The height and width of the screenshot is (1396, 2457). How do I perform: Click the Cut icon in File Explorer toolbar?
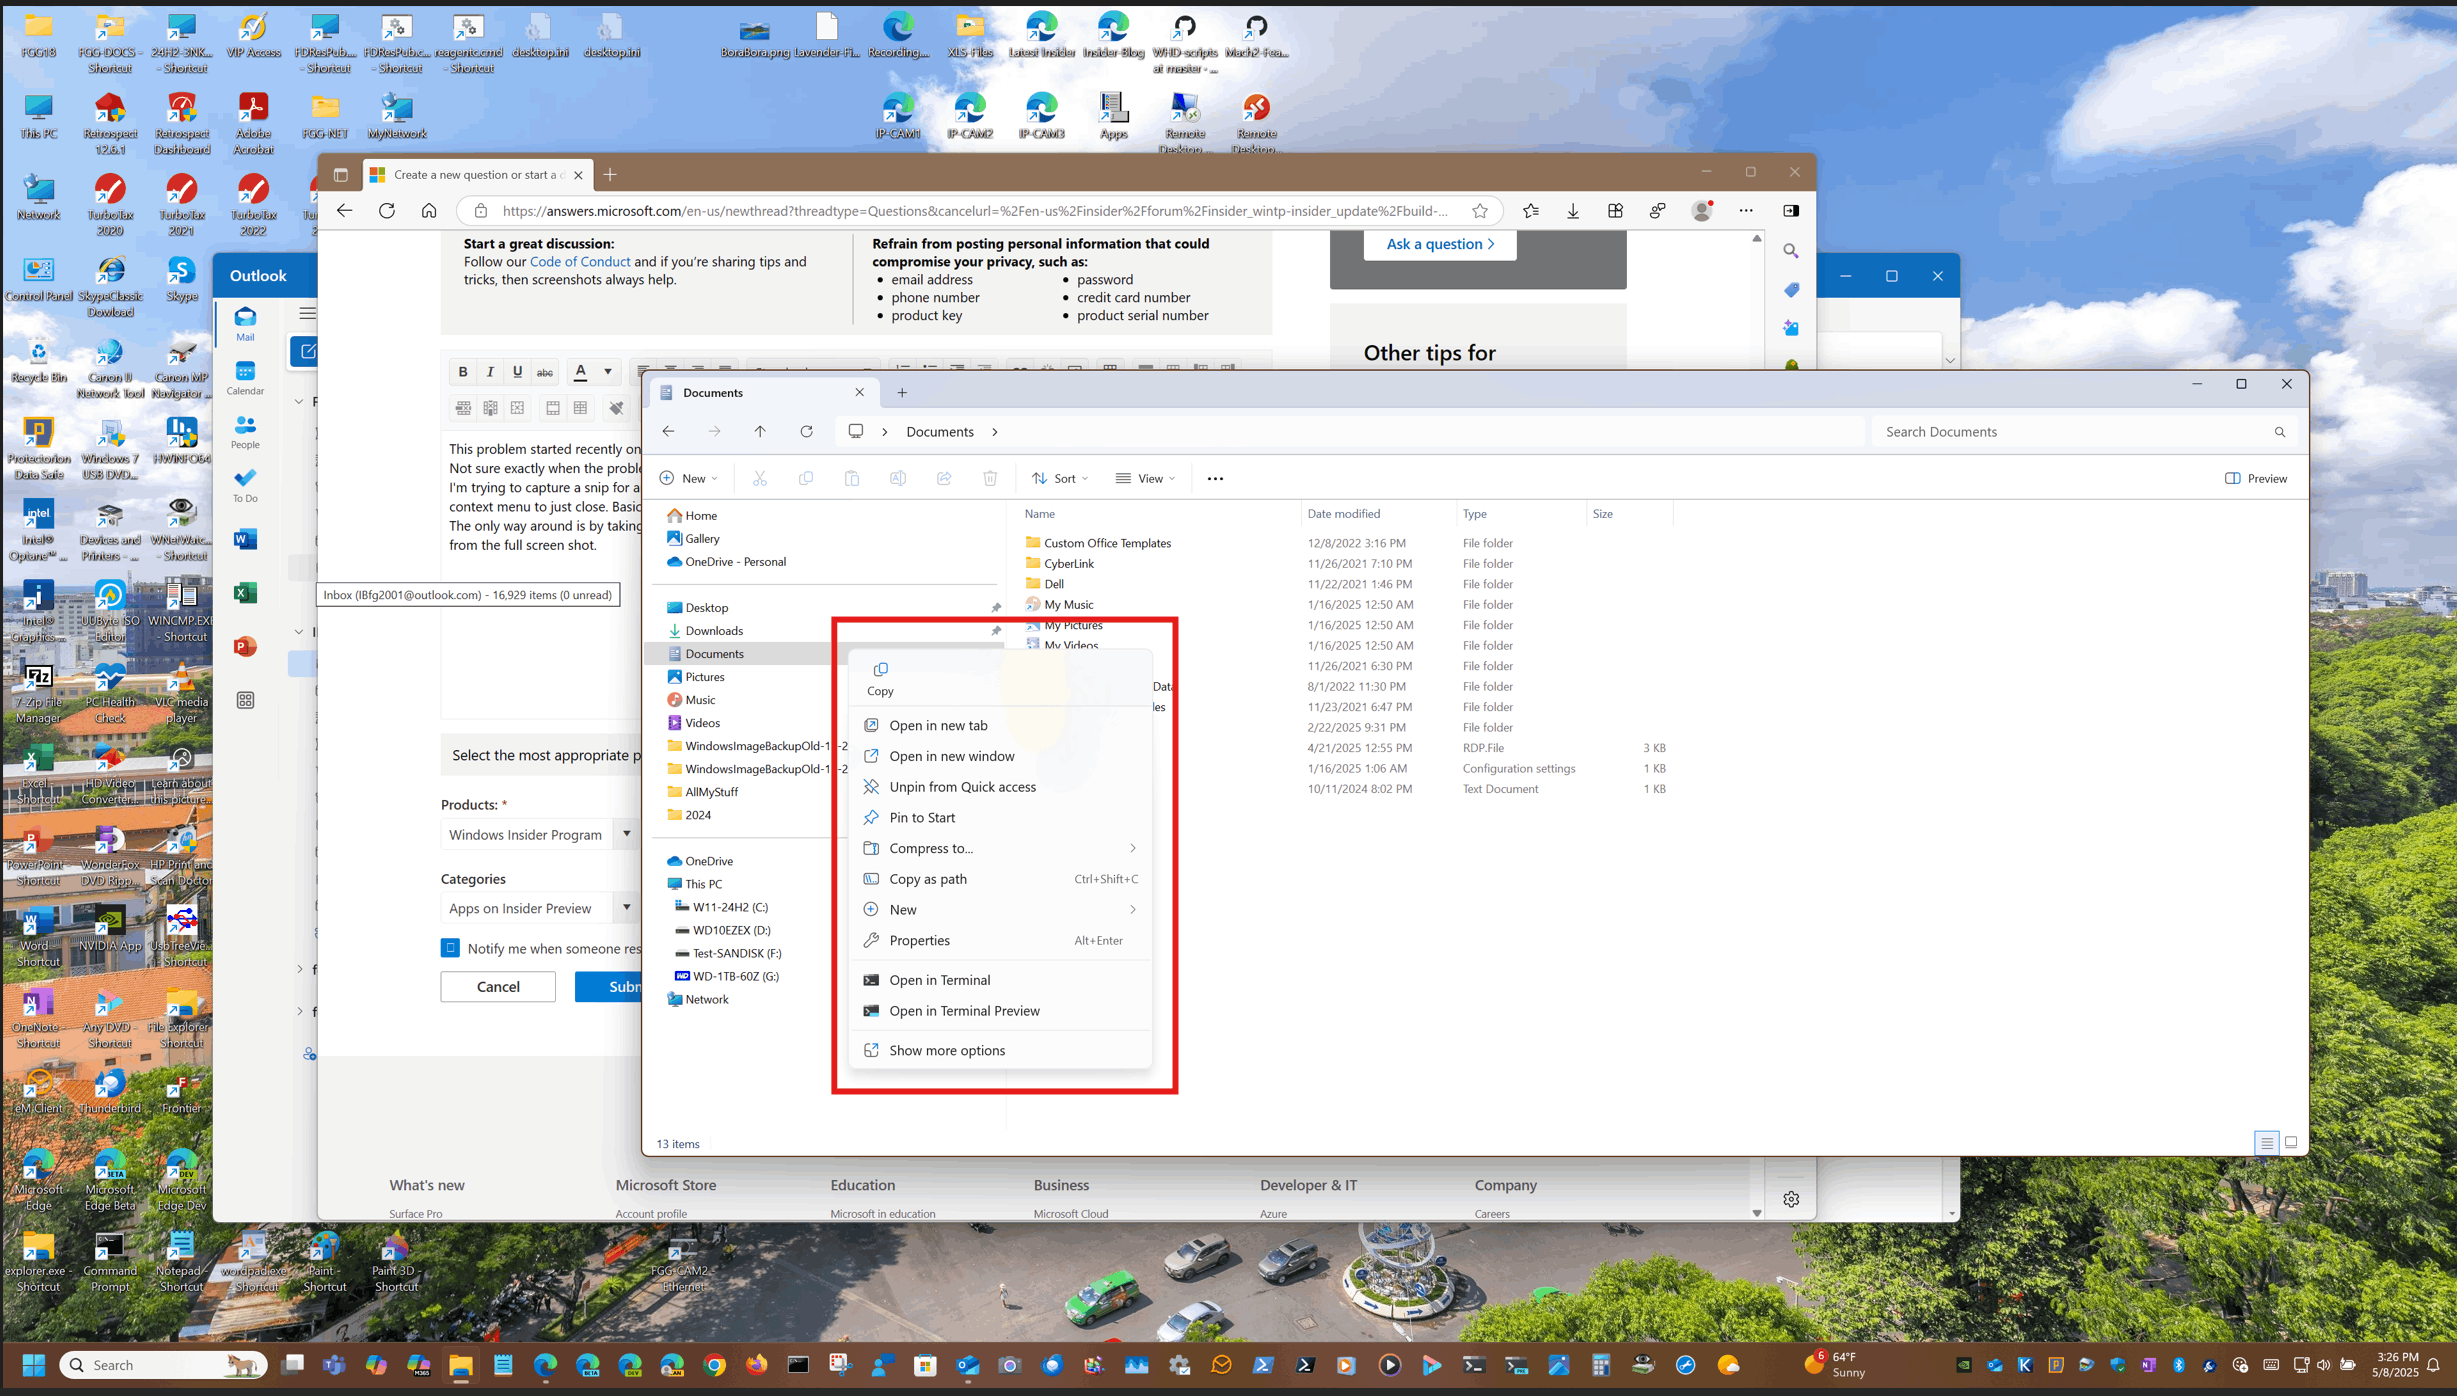click(x=760, y=478)
